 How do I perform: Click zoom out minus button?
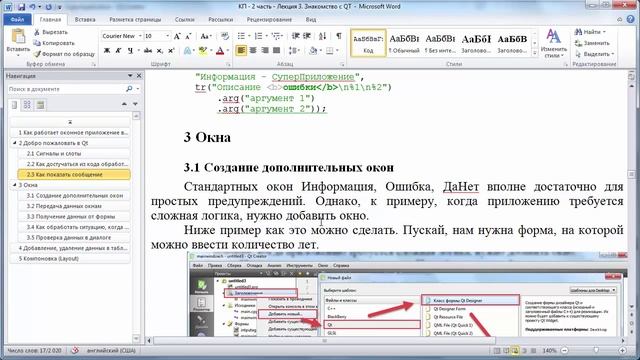tap(564, 350)
